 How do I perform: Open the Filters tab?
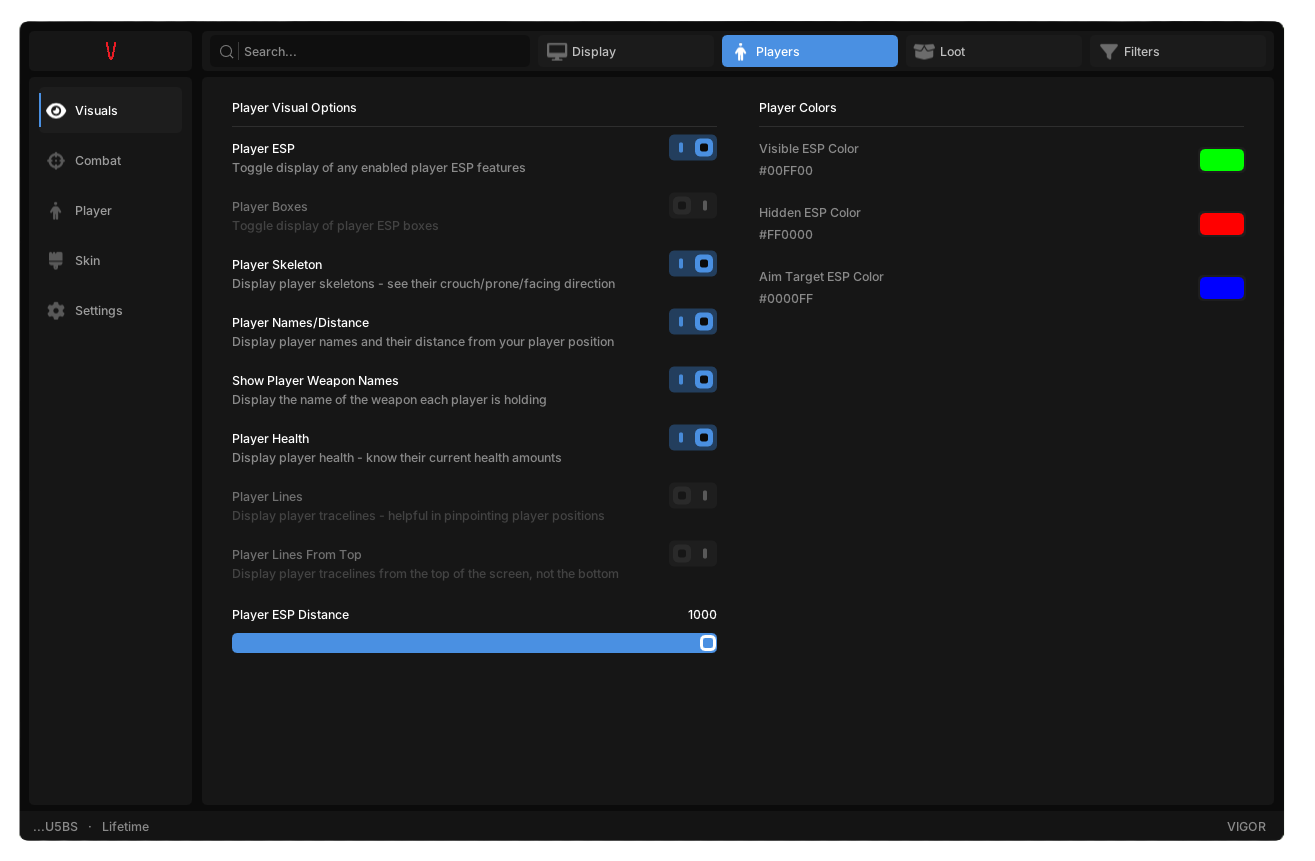(1178, 51)
